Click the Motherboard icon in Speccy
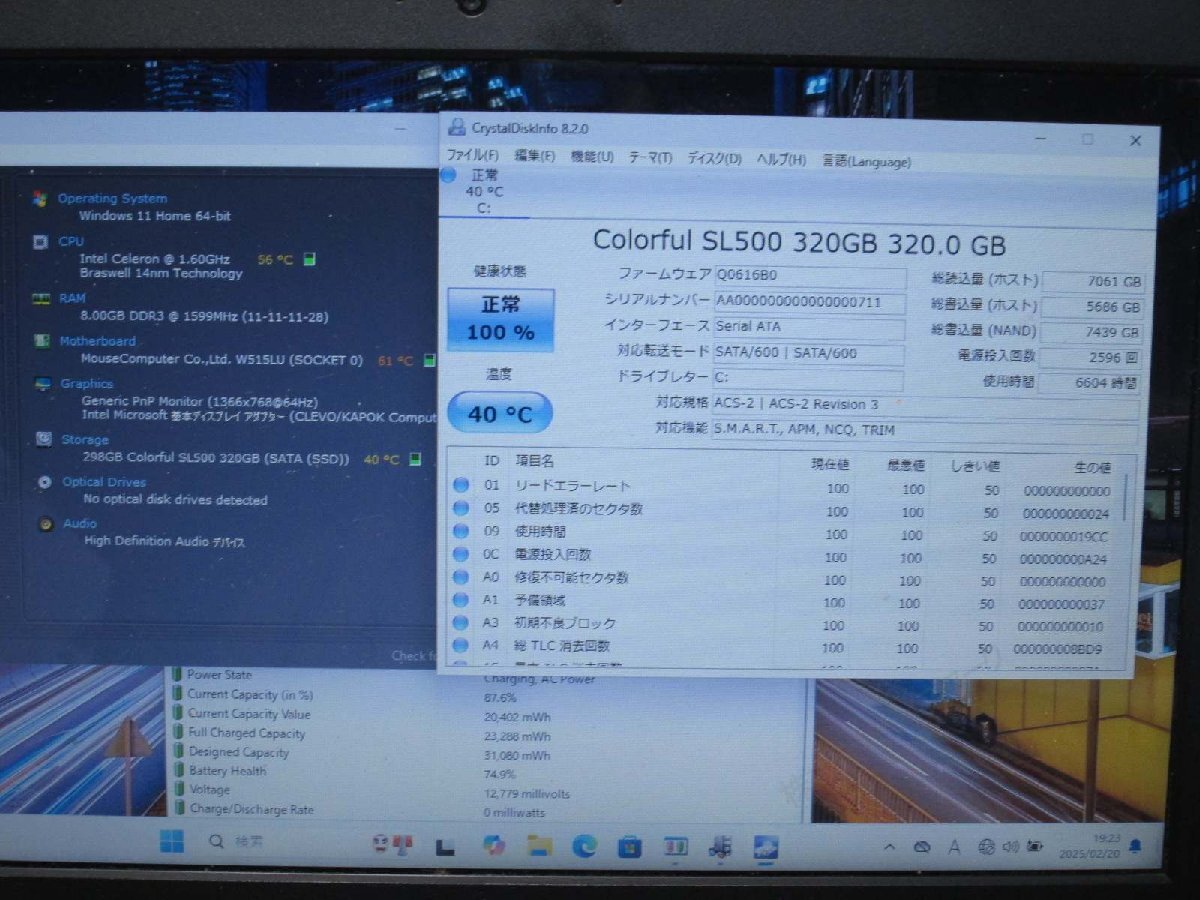The image size is (1200, 900). pos(42,341)
